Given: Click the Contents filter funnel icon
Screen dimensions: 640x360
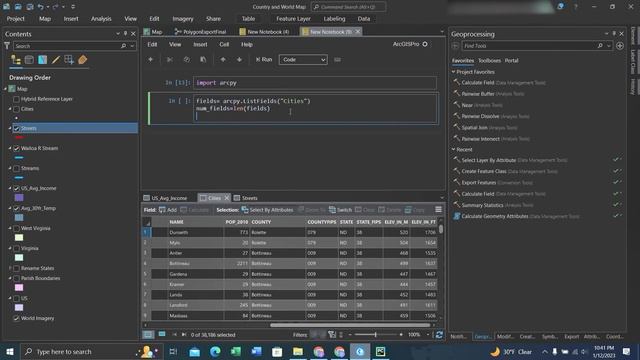Looking at the screenshot, I should tap(7, 46).
